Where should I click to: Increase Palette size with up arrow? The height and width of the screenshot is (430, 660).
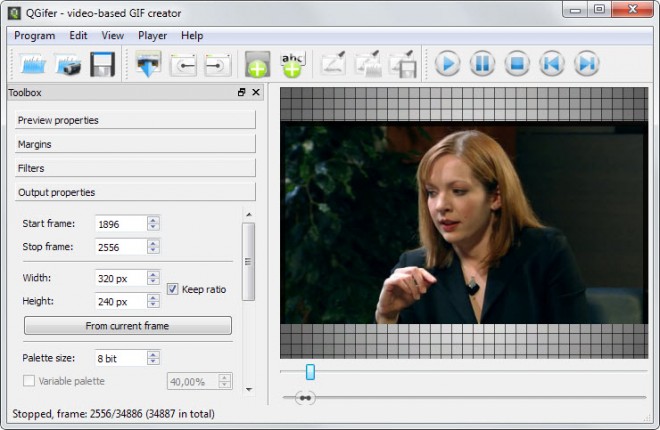pos(153,354)
